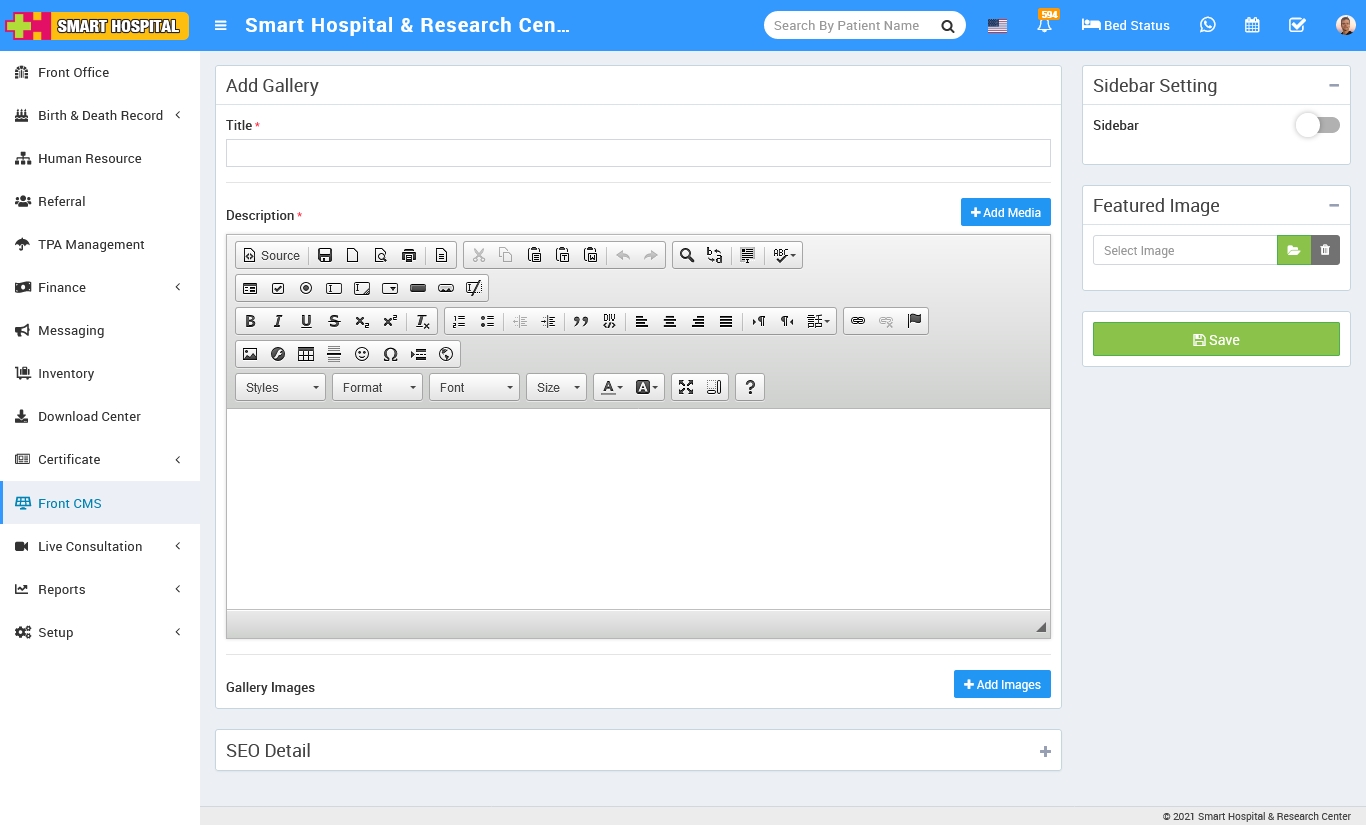1366x825 pixels.
Task: Open Inventory in the left menu
Action: pyautogui.click(x=66, y=373)
